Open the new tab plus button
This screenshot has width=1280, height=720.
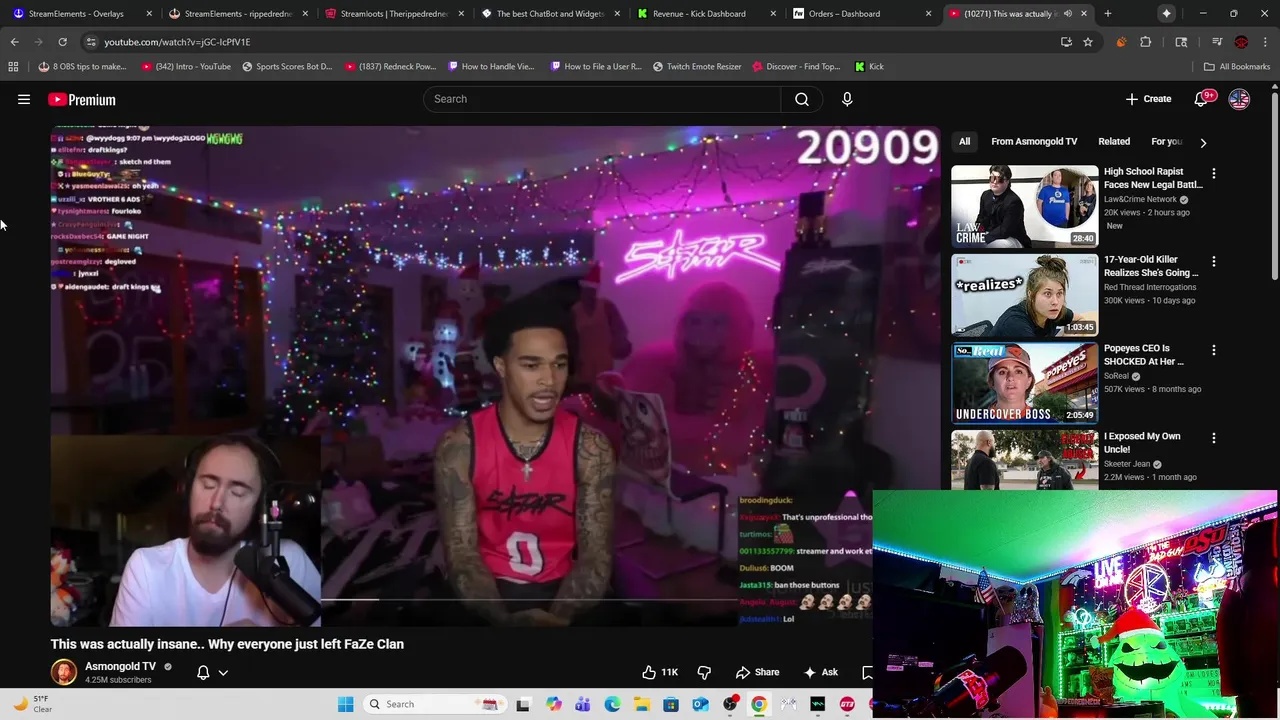(x=1108, y=14)
